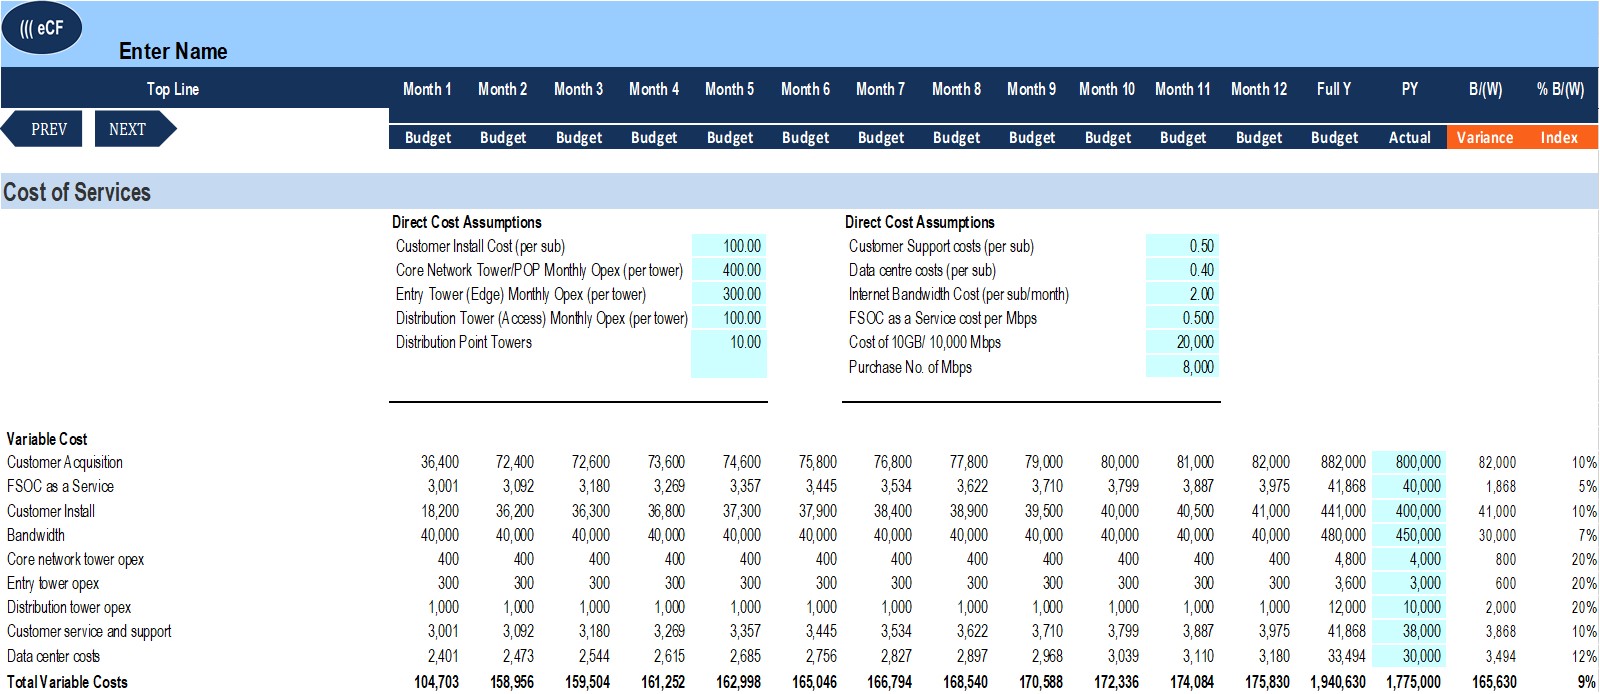
Task: Select the Customer service and support label
Action: click(x=89, y=631)
